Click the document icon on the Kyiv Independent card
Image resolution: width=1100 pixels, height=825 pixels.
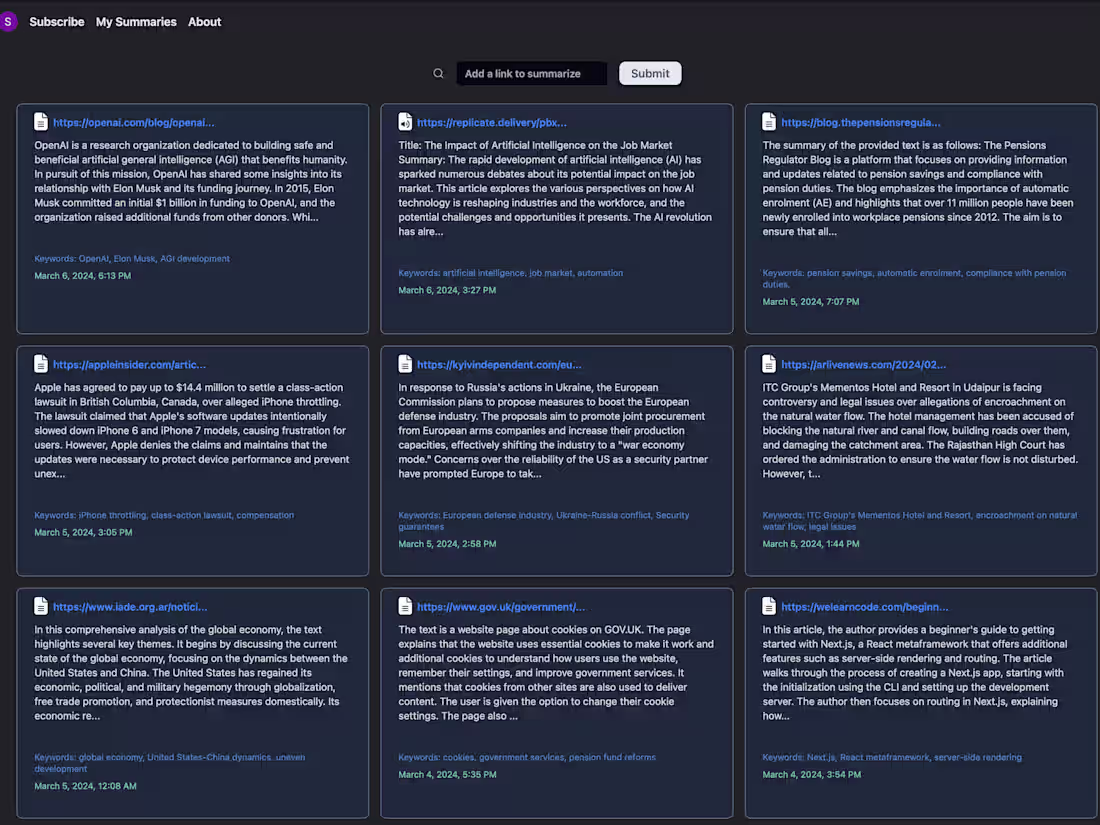pyautogui.click(x=405, y=364)
